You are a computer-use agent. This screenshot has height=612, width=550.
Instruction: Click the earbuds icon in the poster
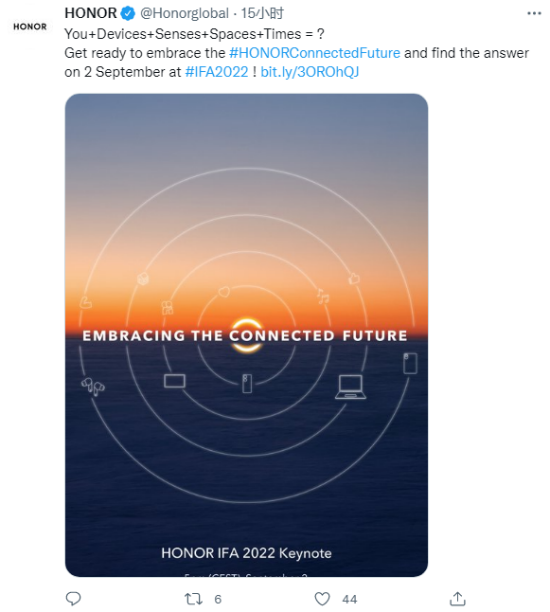pos(93,386)
